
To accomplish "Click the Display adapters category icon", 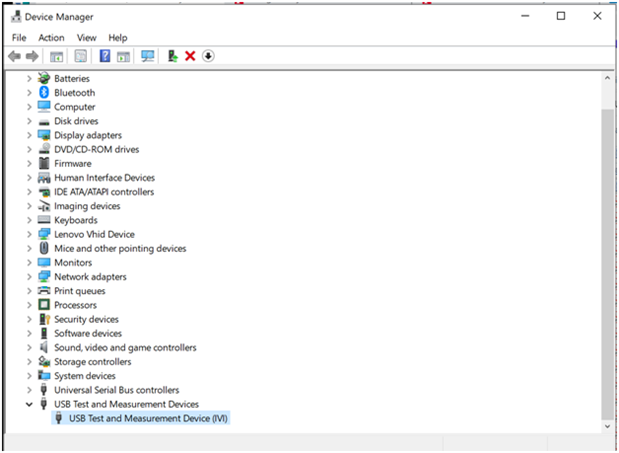I will click(44, 135).
